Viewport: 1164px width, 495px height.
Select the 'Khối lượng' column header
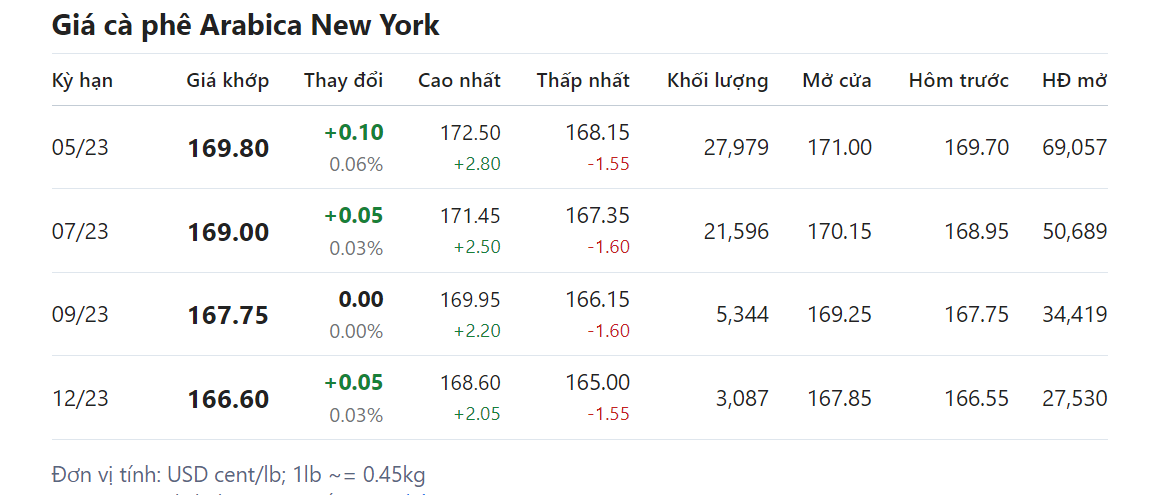point(717,81)
